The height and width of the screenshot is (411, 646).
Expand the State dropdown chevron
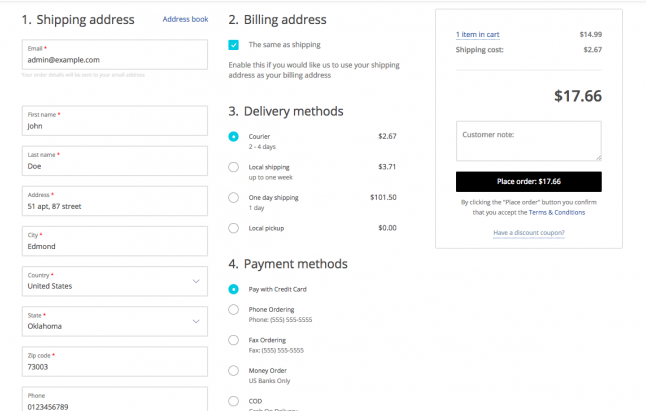pos(196,321)
